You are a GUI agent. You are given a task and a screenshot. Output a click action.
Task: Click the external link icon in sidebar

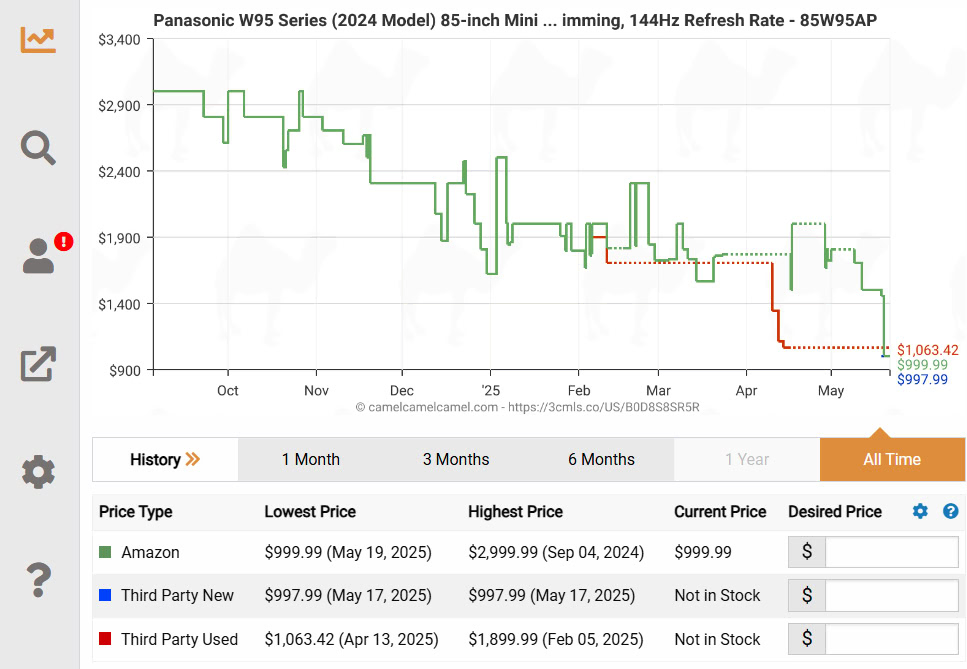tap(39, 364)
